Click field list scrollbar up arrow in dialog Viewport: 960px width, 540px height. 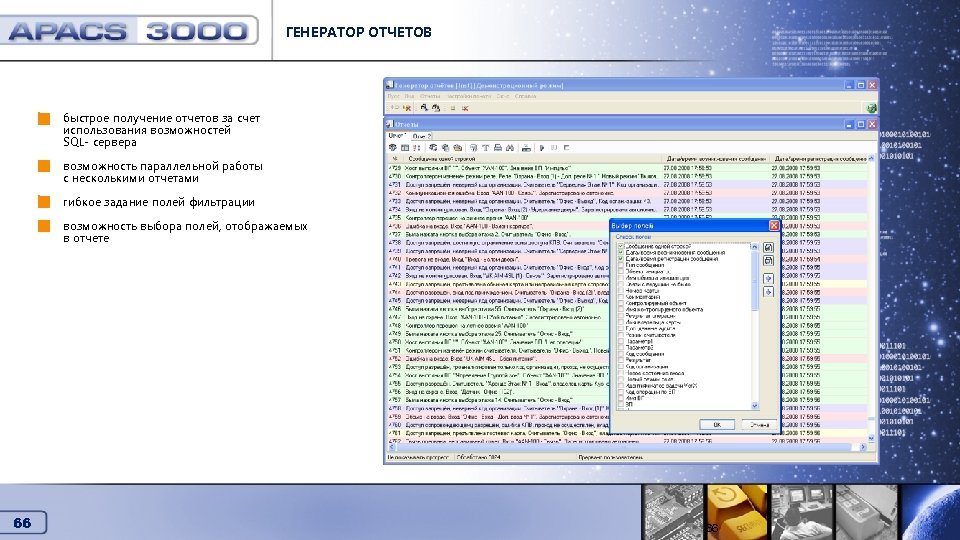click(x=754, y=247)
